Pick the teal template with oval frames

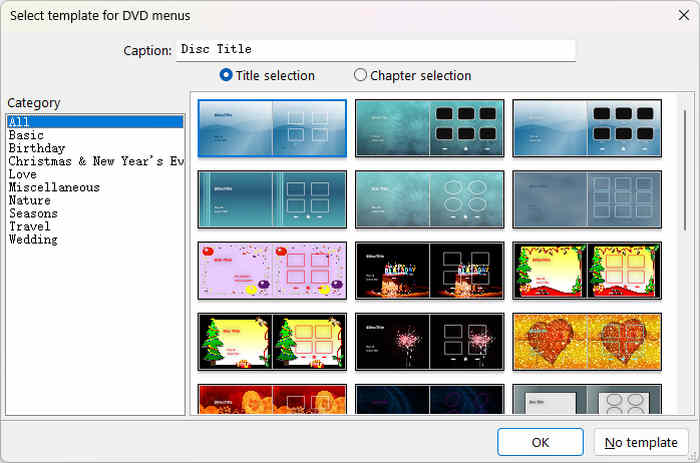click(429, 199)
